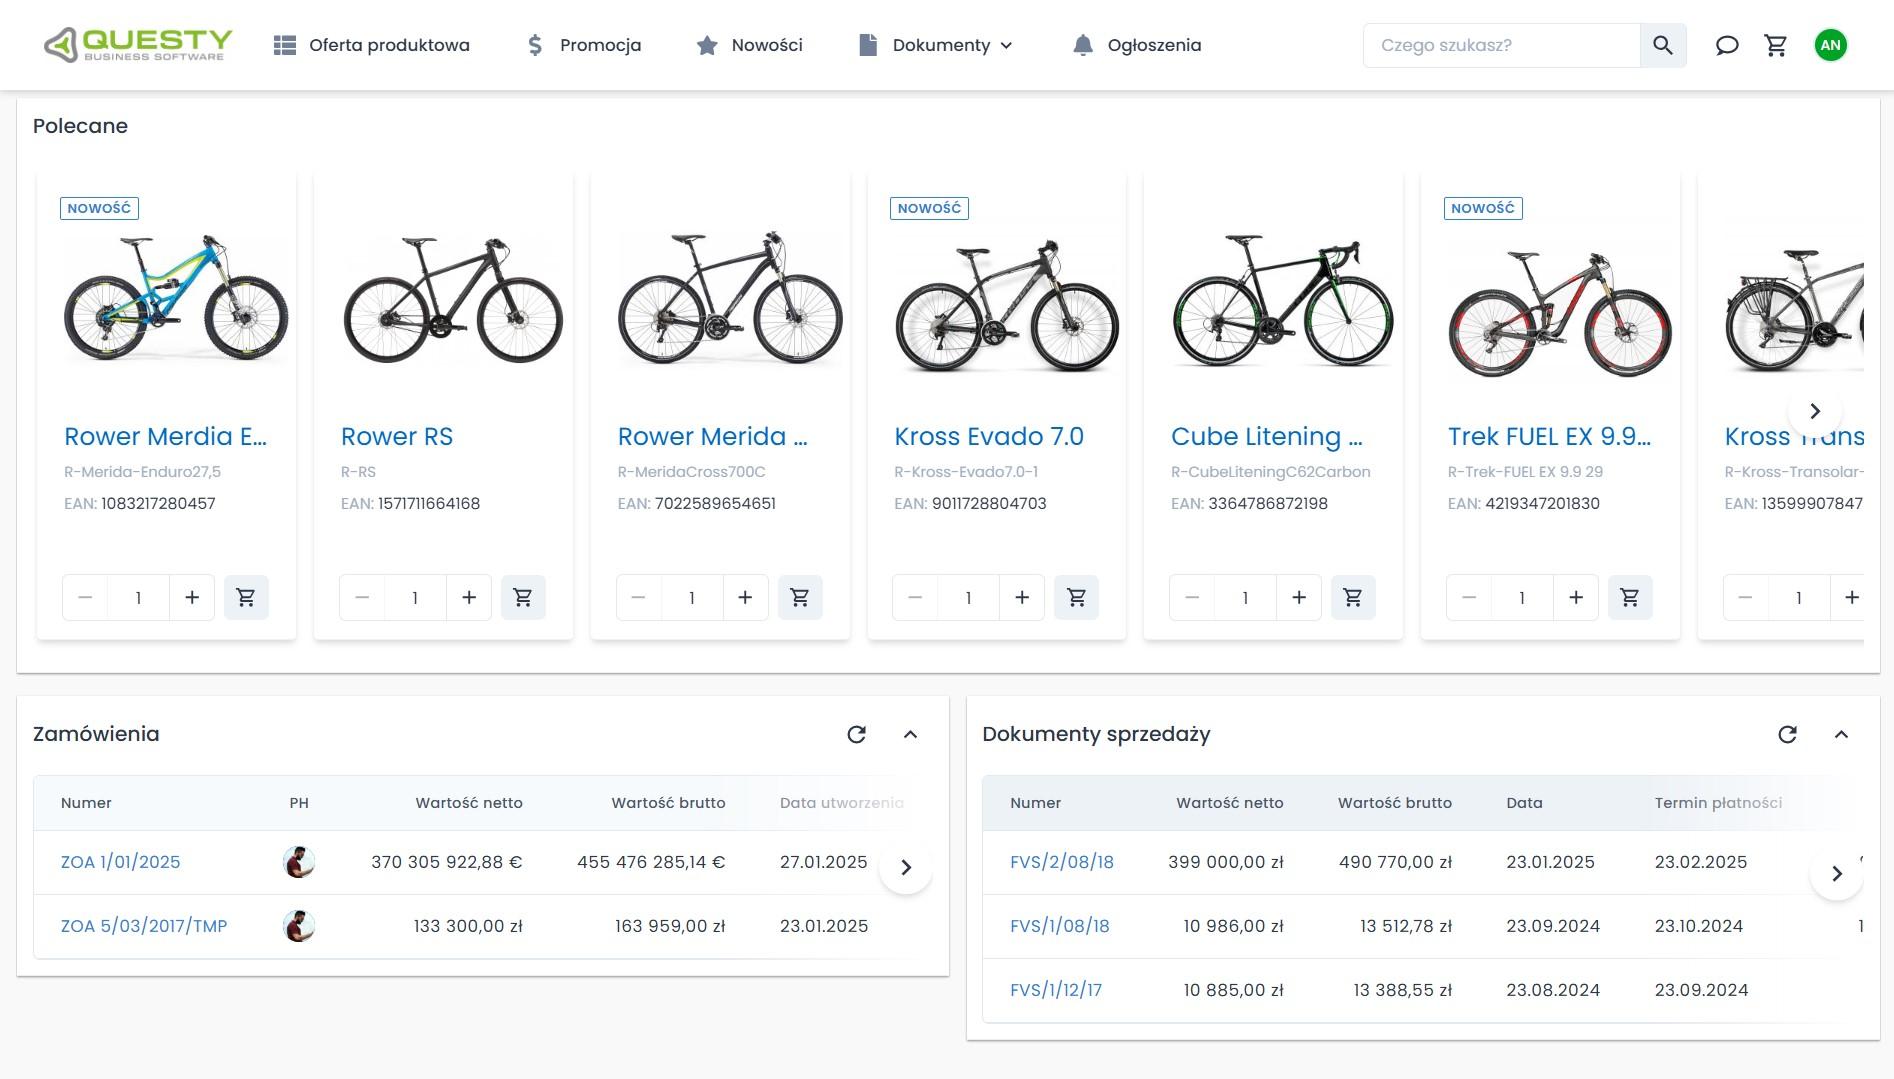
Task: Focus the 'Czego szukasz?' search field
Action: coord(1502,45)
